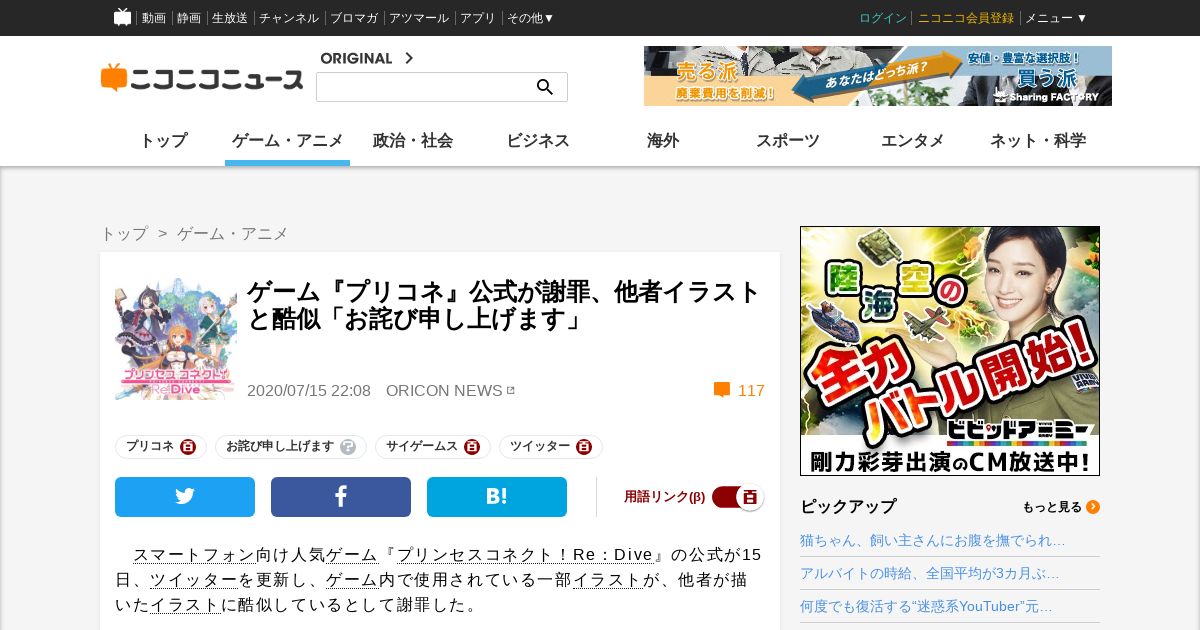Click the ニコニコ会員登録 link
This screenshot has width=1200, height=630.
[966, 18]
